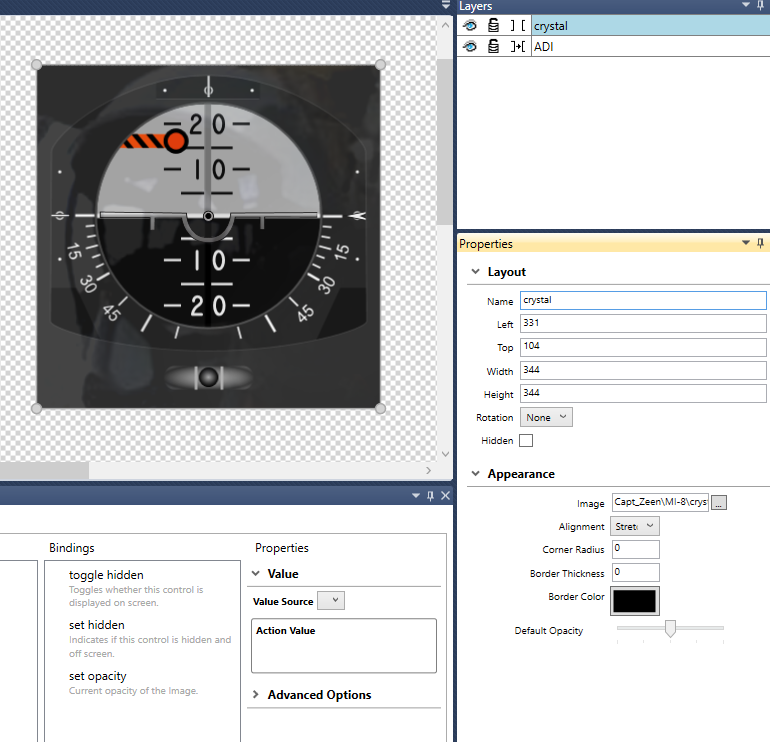Click the Corner Radius field
The image size is (770, 742).
click(x=635, y=549)
